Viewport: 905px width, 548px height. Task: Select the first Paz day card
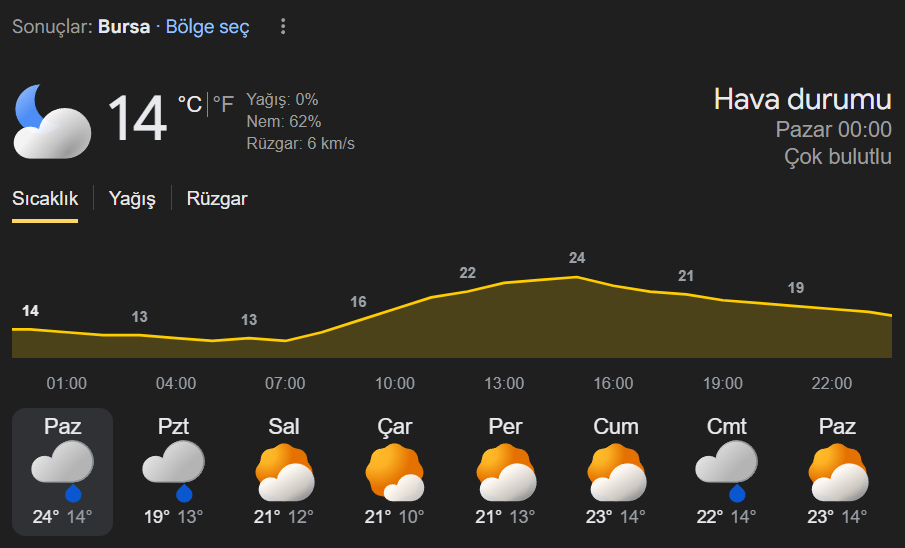62,472
